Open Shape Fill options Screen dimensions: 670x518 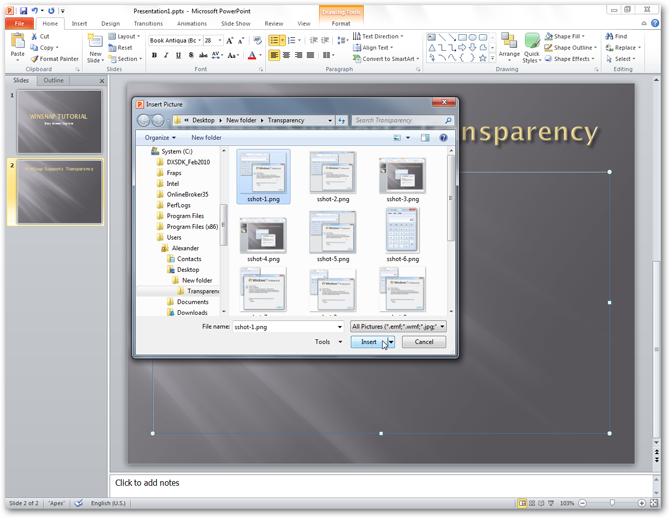click(565, 36)
